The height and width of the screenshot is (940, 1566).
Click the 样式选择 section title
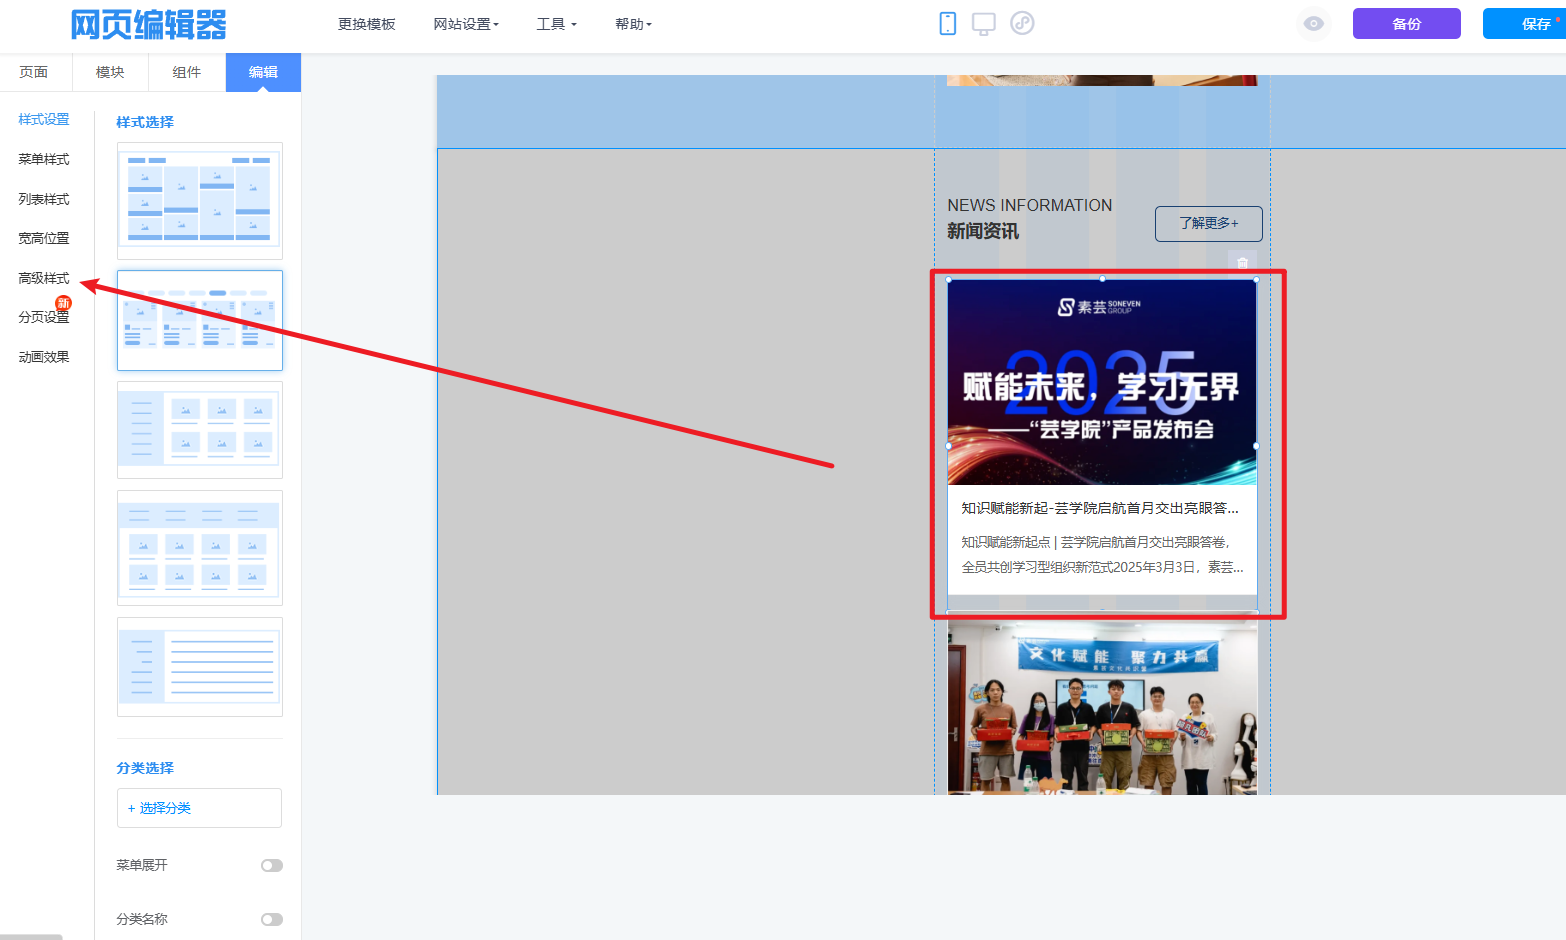pyautogui.click(x=145, y=122)
